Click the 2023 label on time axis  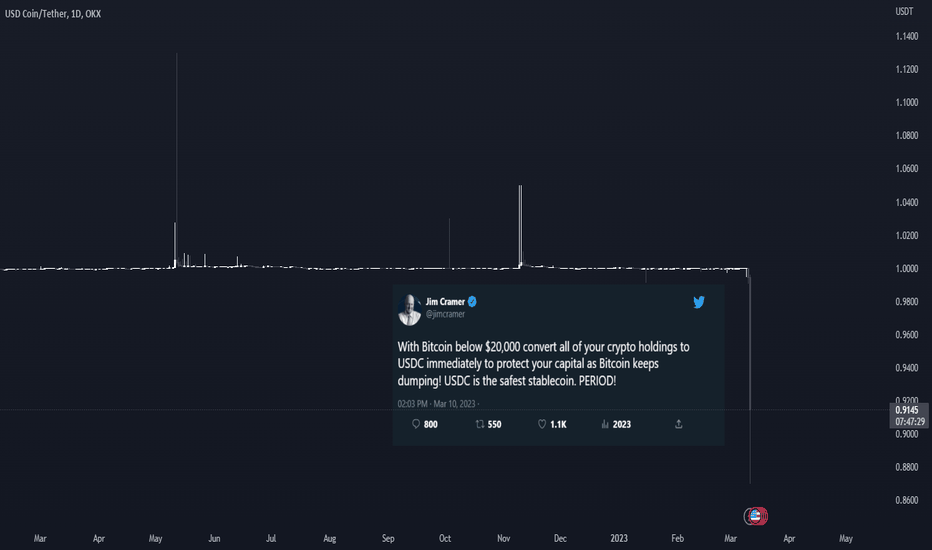pyautogui.click(x=619, y=538)
